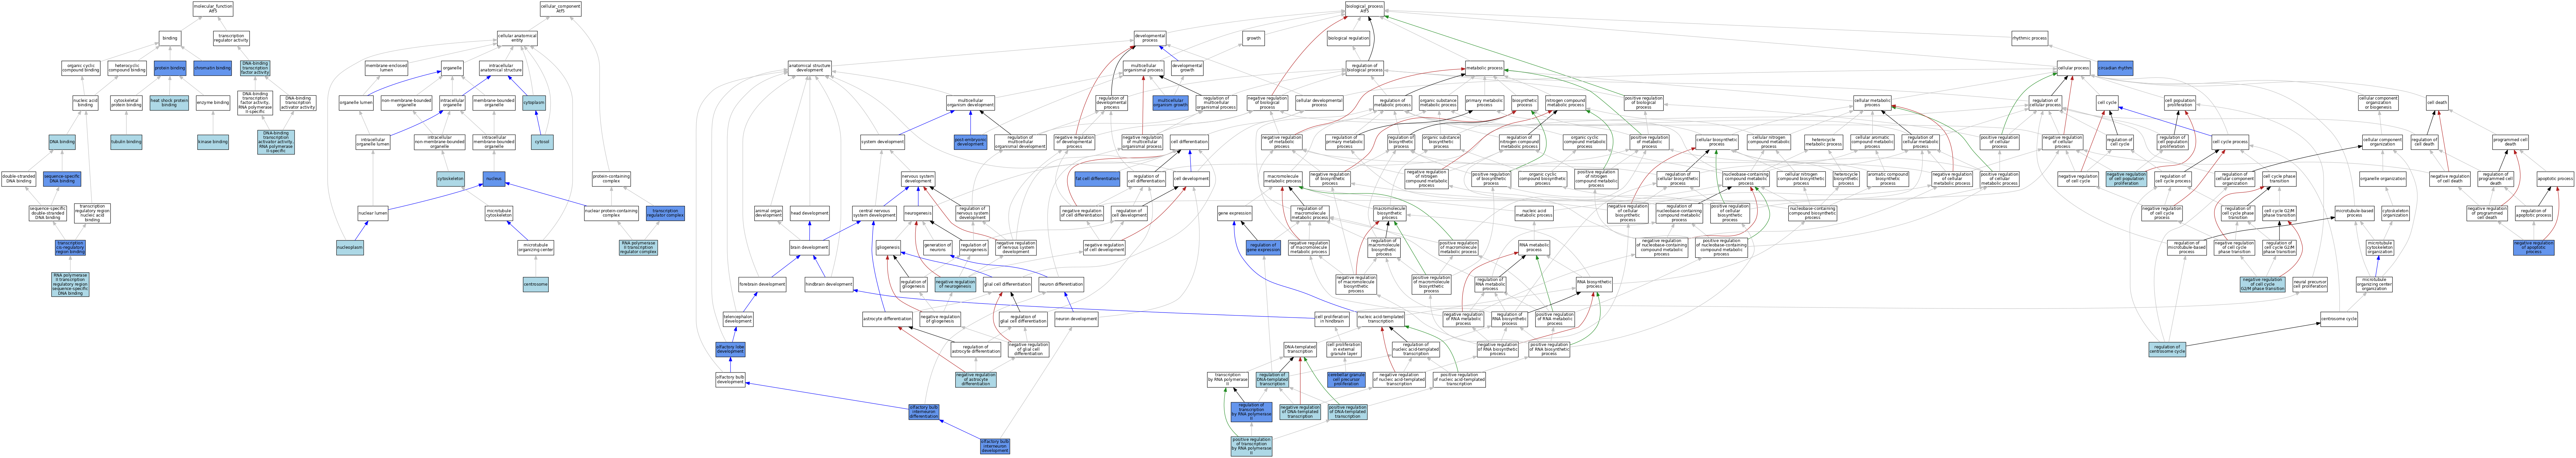
Task: Click the 'centrosome cycle' node
Action: [x=2339, y=319]
